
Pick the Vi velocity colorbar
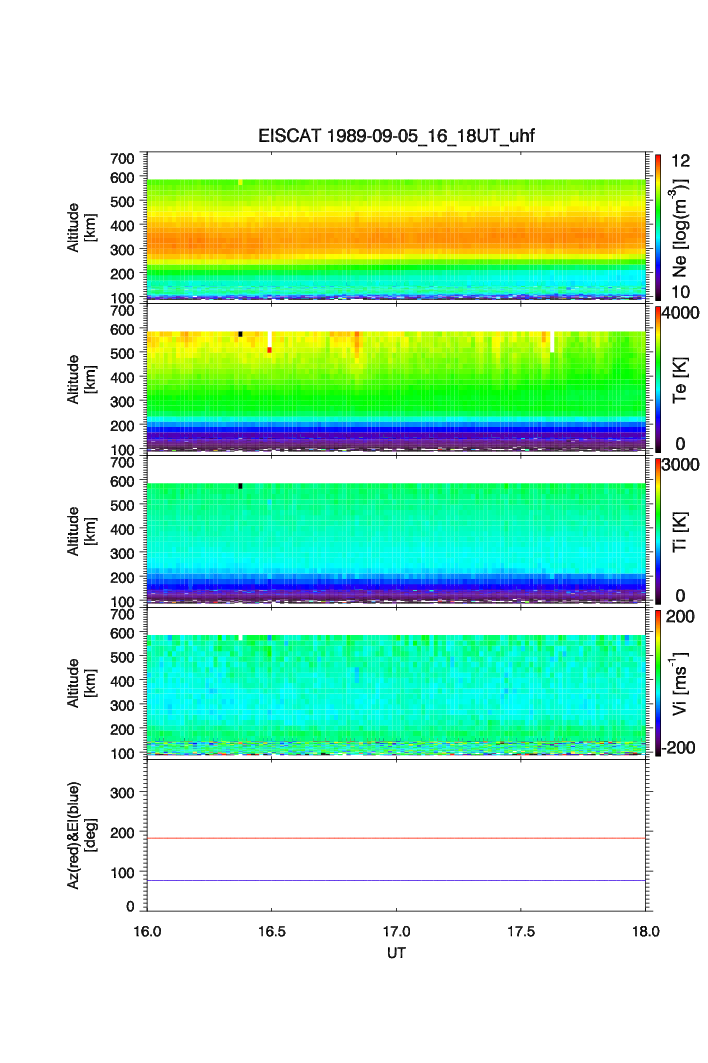point(658,682)
